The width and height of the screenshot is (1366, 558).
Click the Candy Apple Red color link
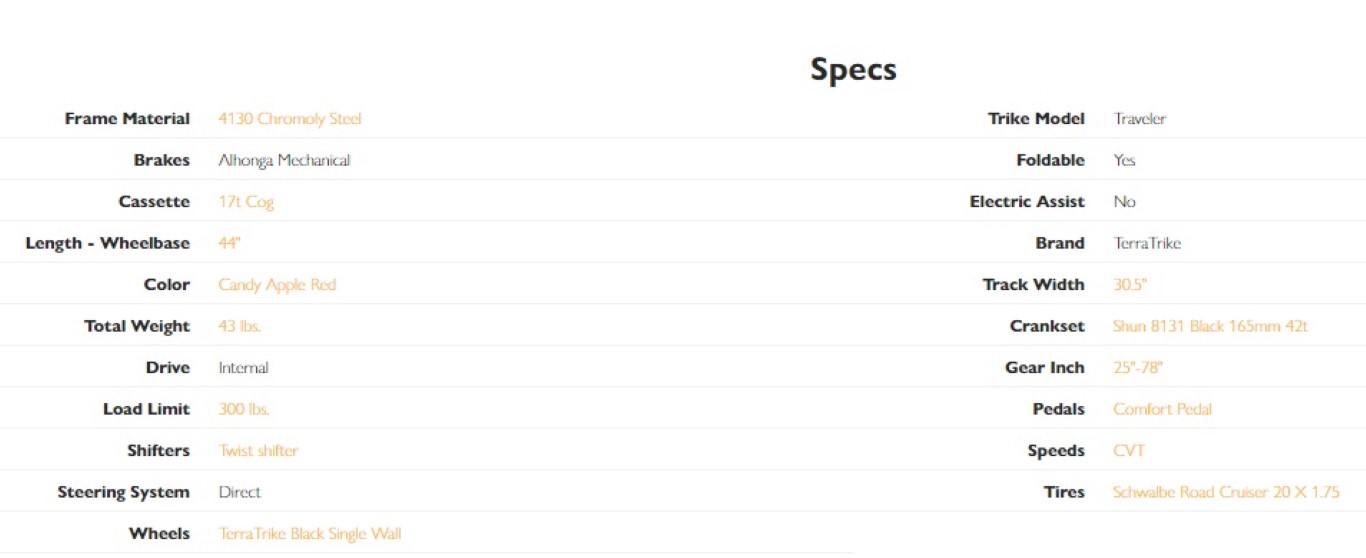pyautogui.click(x=277, y=285)
